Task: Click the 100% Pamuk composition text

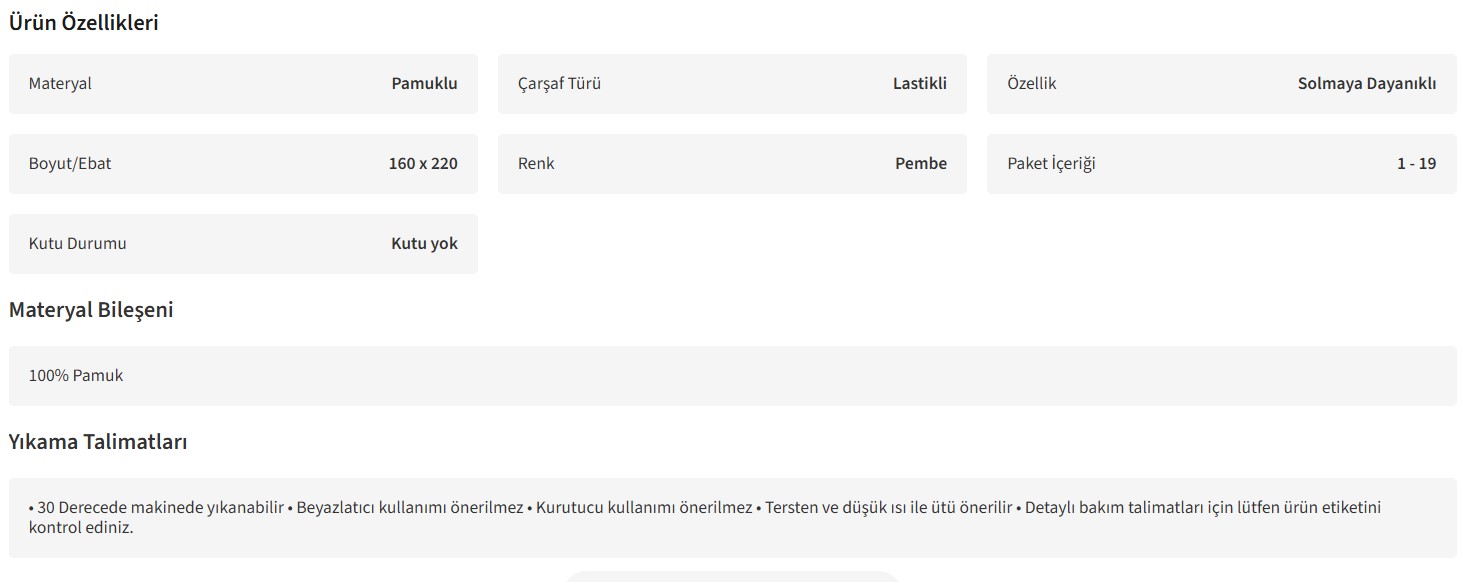Action: tap(76, 376)
